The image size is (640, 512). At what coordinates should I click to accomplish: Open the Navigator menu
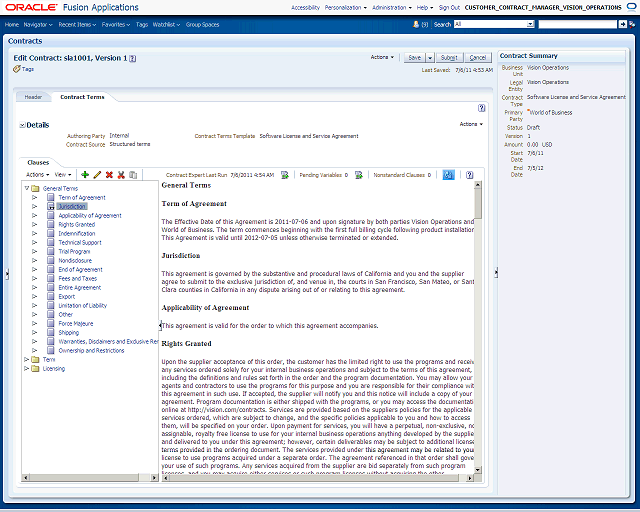[x=38, y=24]
